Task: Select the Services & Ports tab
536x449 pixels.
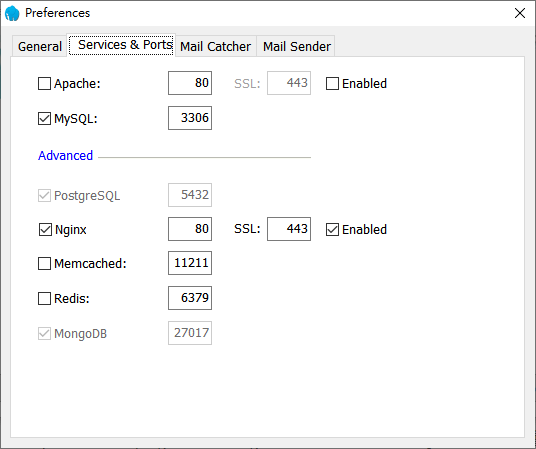Action: [121, 45]
